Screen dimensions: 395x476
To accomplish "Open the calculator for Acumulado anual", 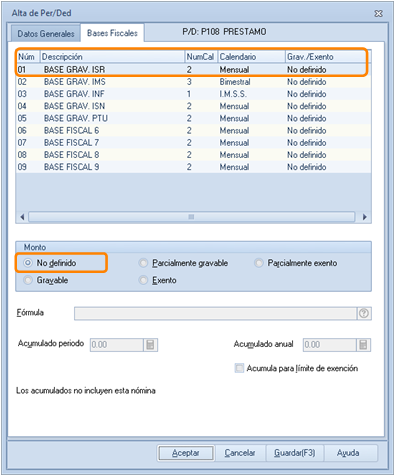I will pyautogui.click(x=363, y=345).
